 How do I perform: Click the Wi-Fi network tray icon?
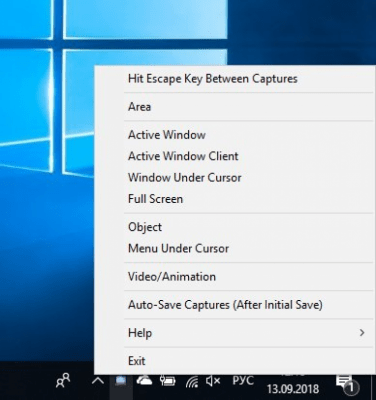click(192, 381)
